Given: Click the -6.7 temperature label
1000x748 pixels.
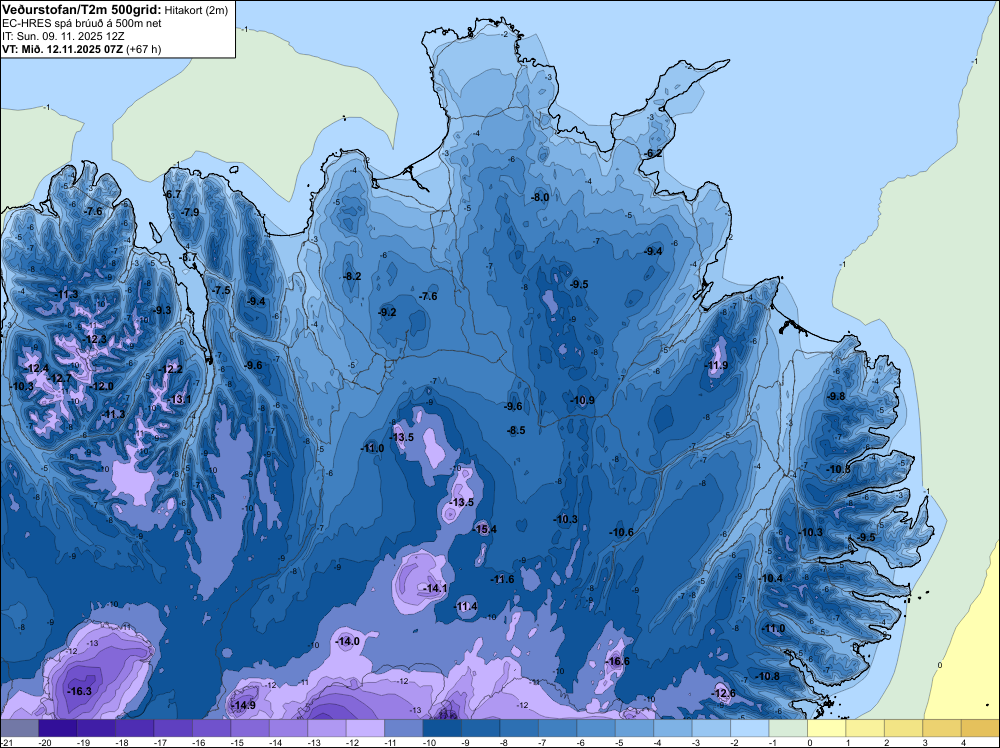Looking at the screenshot, I should (173, 194).
